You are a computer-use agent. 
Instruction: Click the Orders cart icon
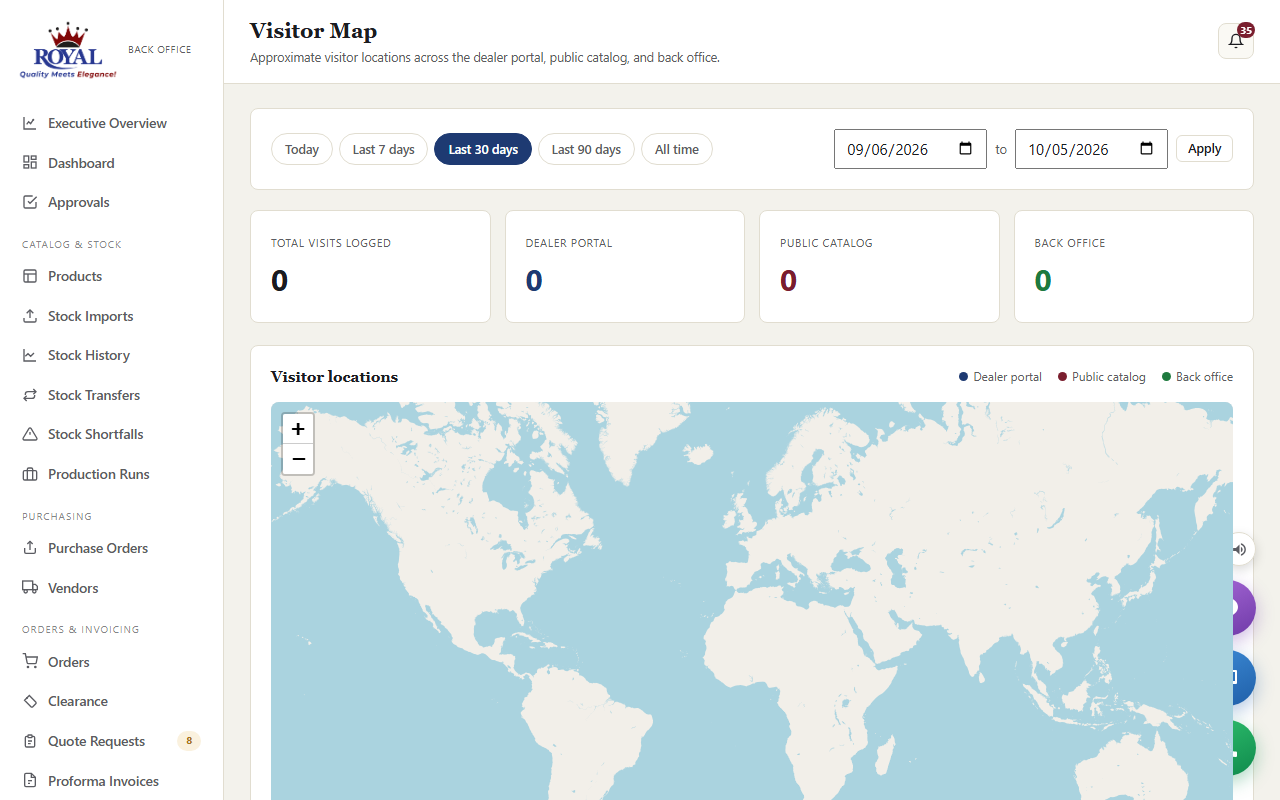(30, 662)
